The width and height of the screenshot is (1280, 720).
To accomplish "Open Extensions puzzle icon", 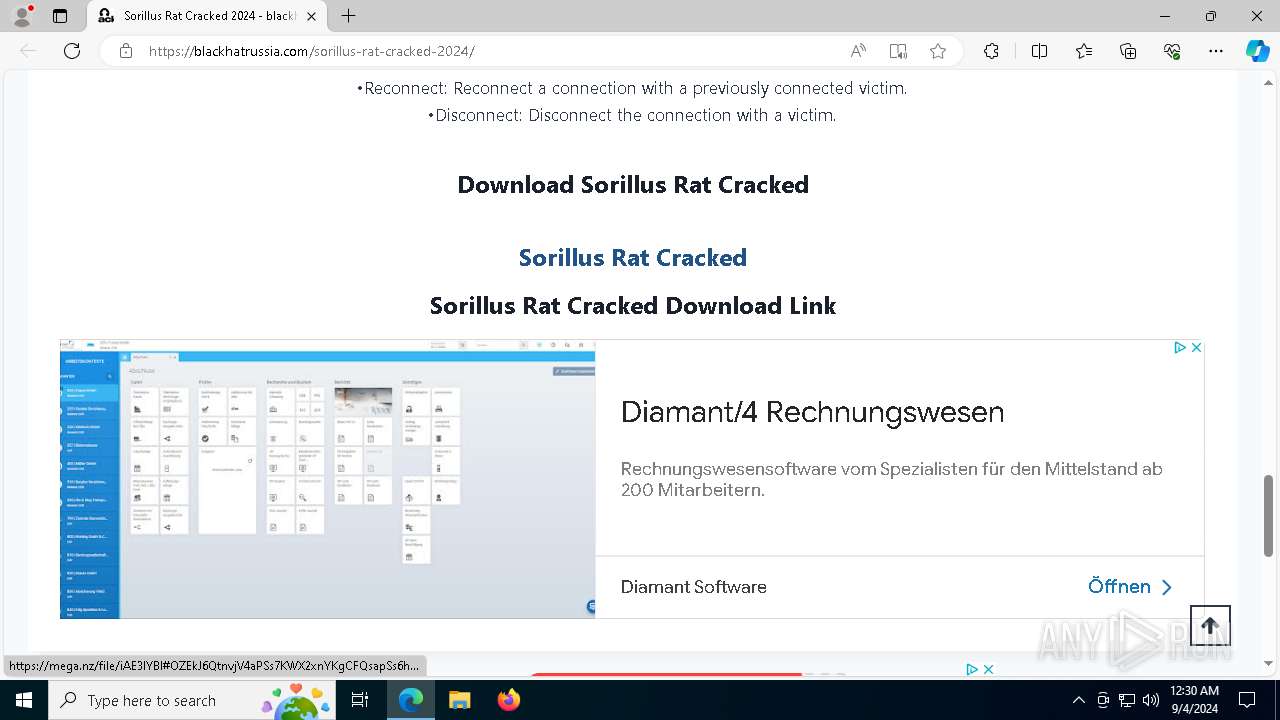I will (x=991, y=51).
